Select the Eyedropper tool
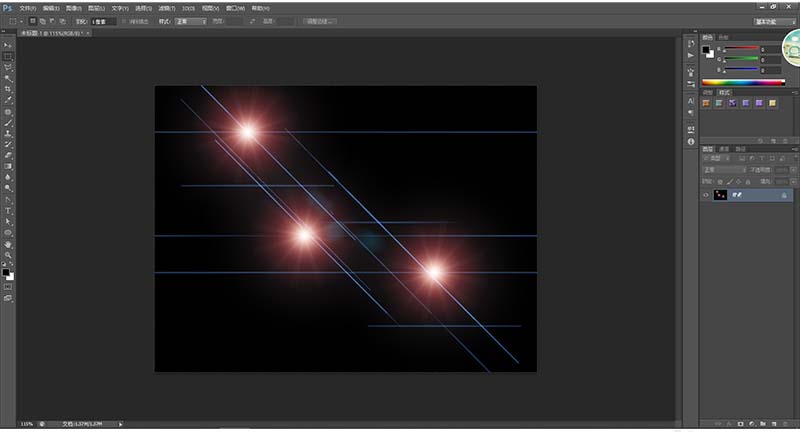 coord(8,100)
